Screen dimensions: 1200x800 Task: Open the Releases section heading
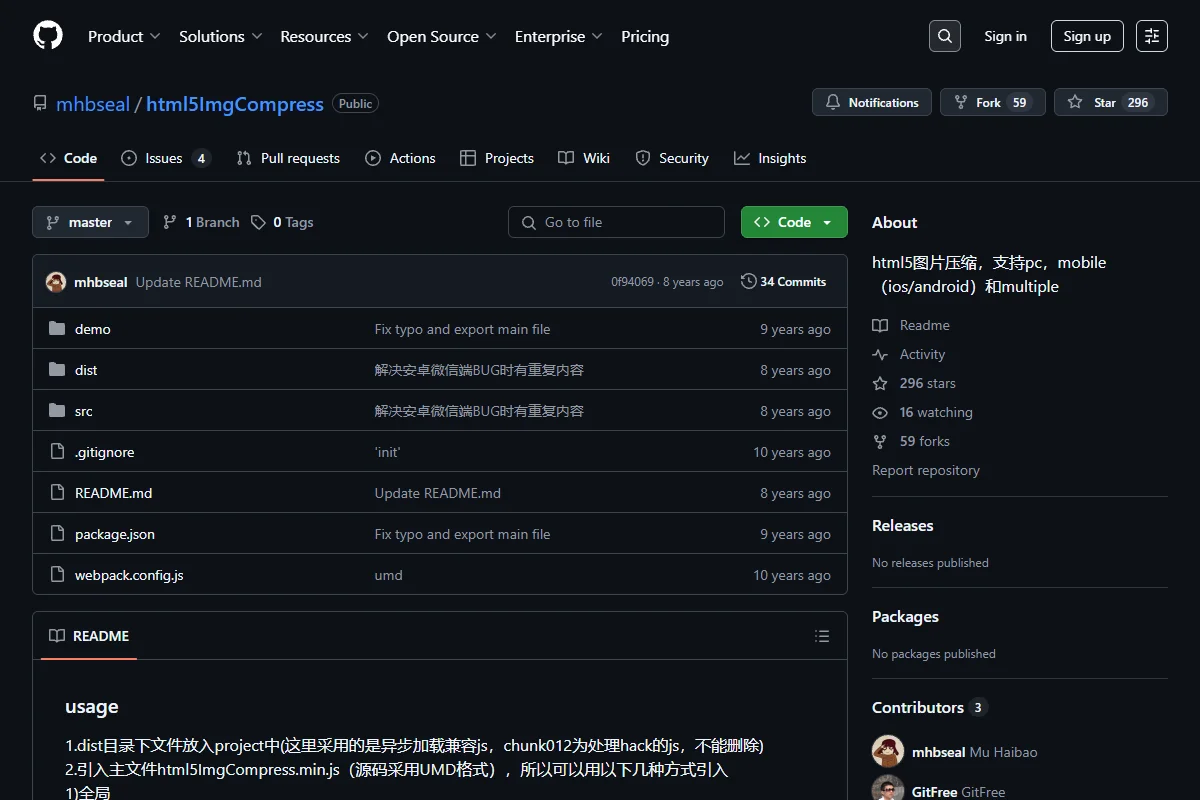pyautogui.click(x=903, y=526)
